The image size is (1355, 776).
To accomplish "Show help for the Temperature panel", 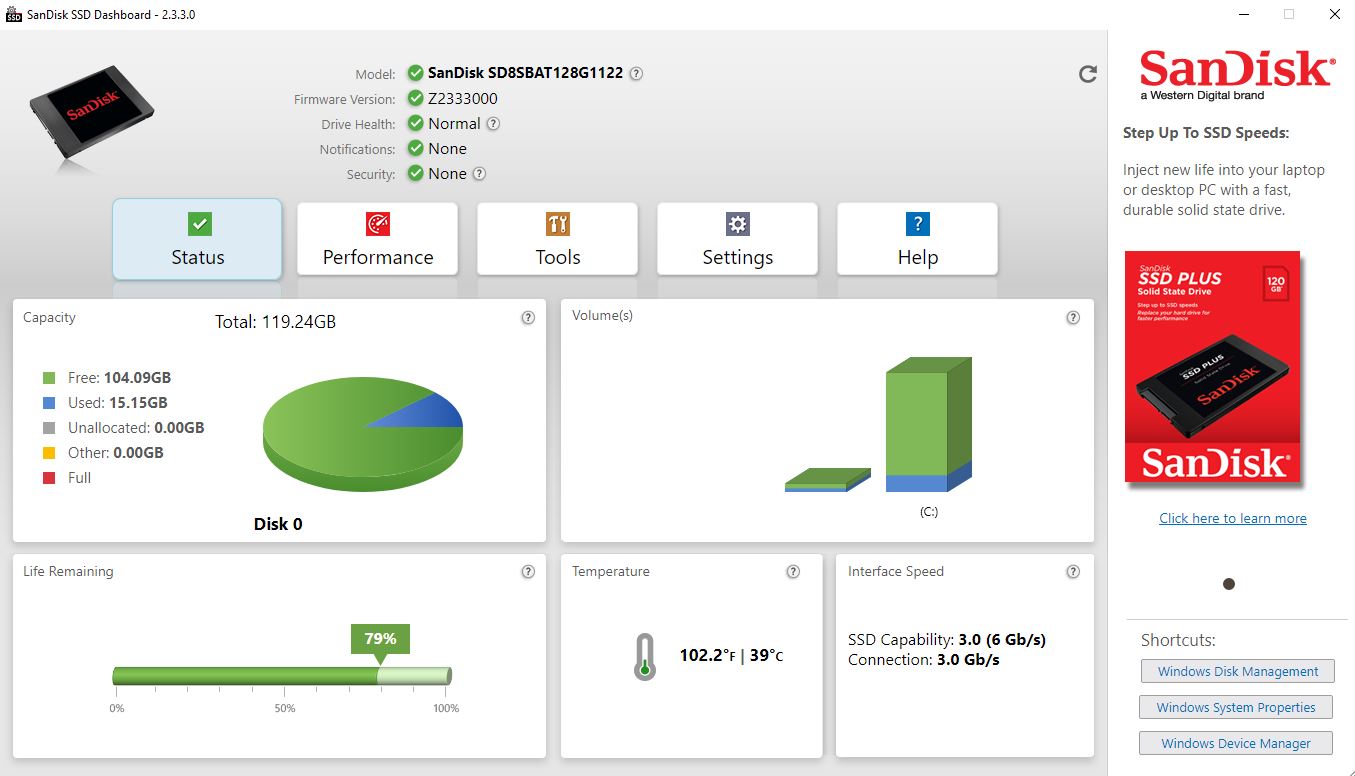I will pyautogui.click(x=793, y=572).
